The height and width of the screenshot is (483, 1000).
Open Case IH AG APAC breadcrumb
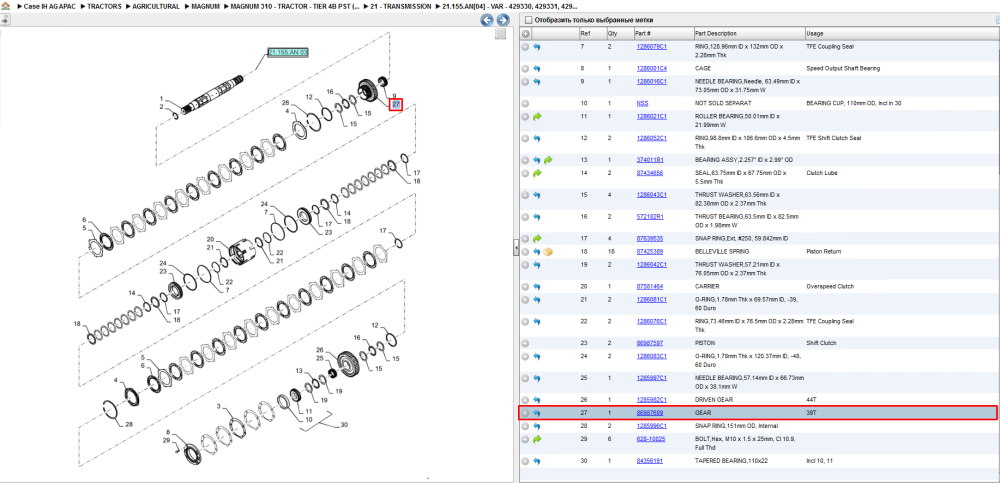[x=50, y=6]
